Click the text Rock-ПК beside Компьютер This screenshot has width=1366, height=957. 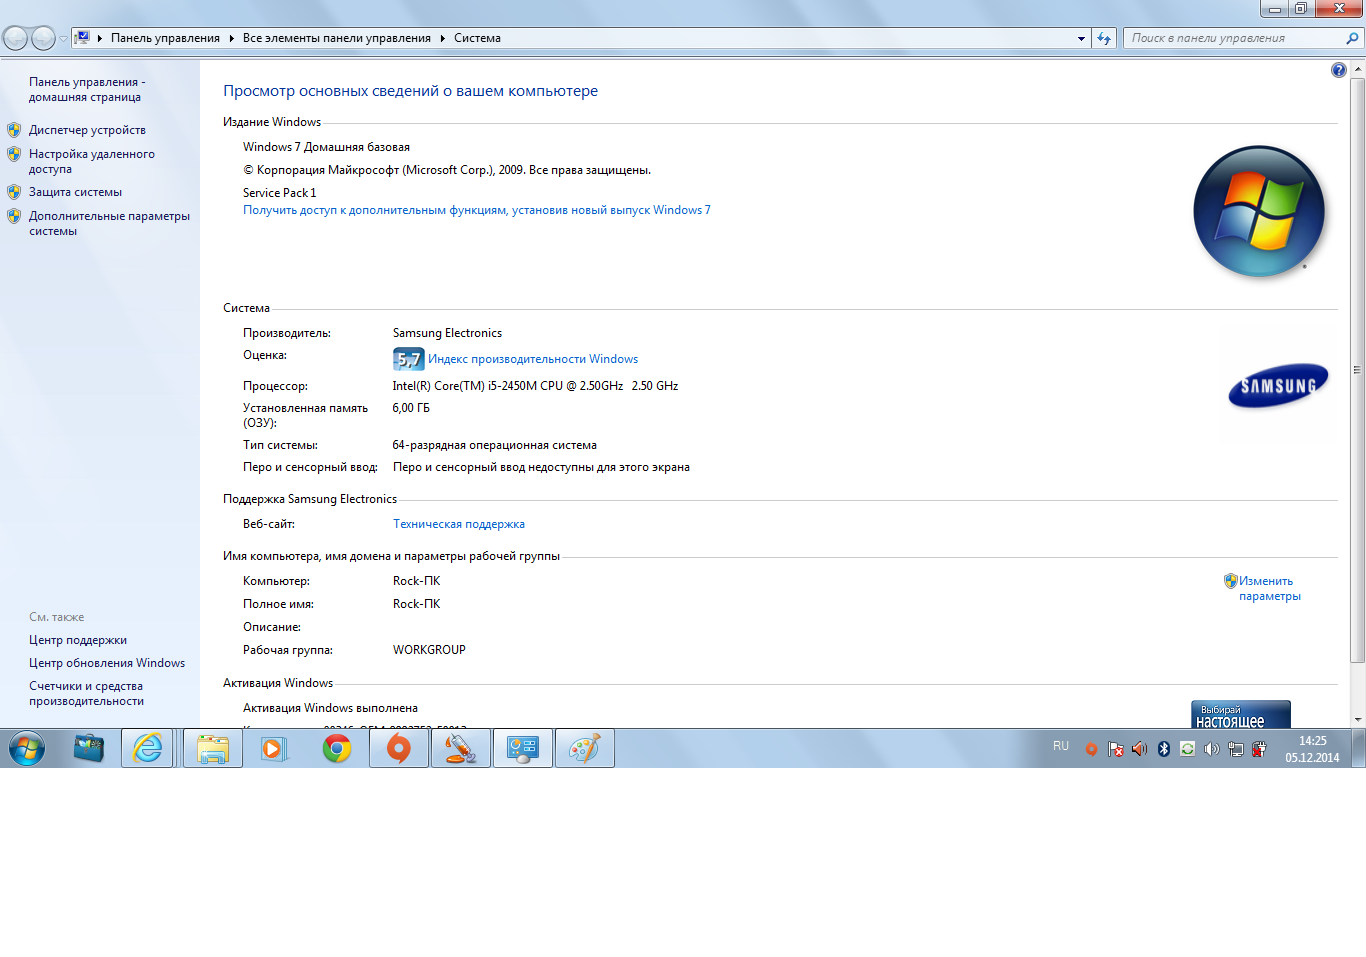[416, 581]
